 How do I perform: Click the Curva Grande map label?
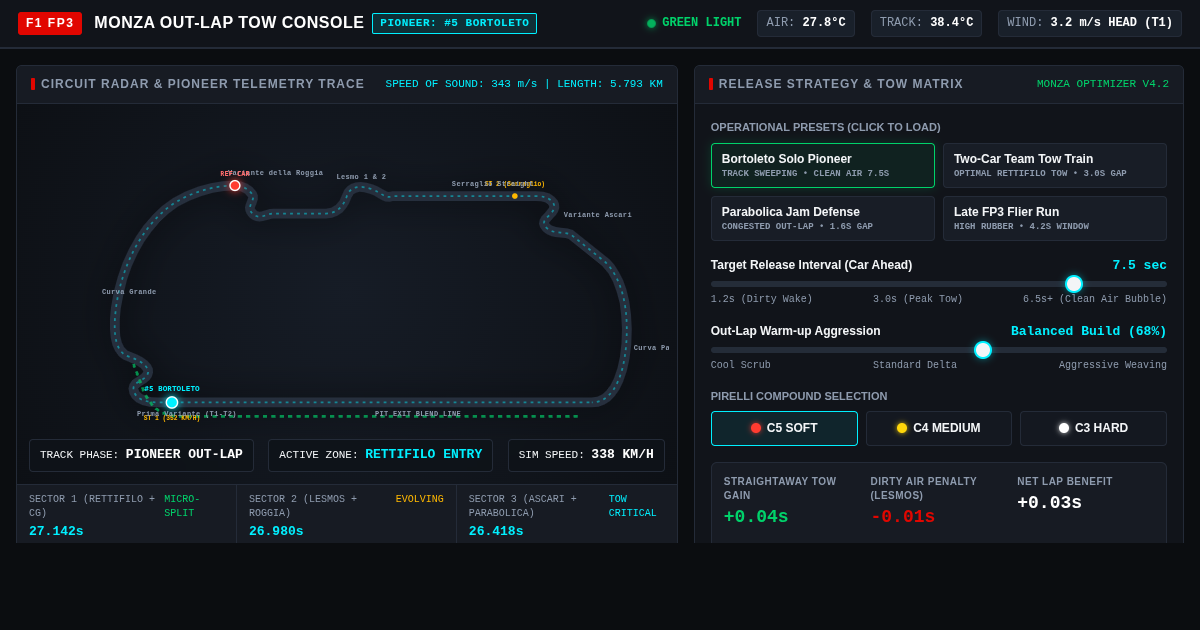pos(129,292)
